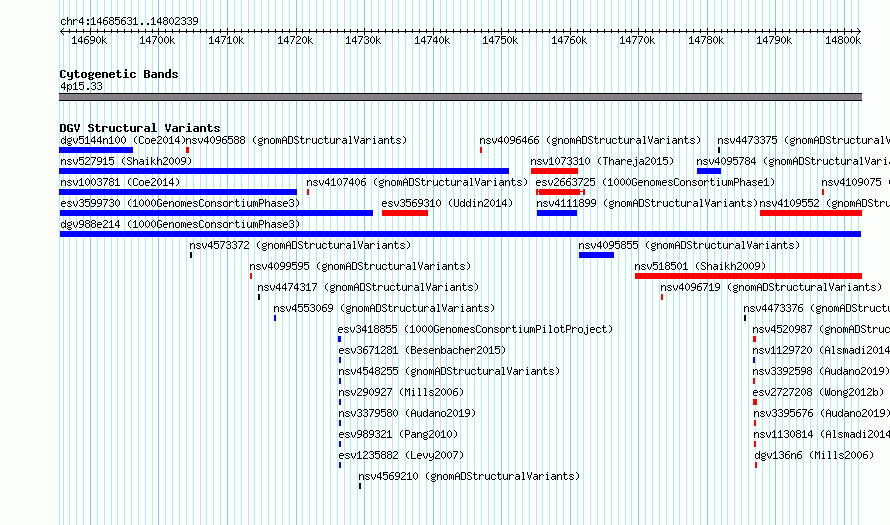Image resolution: width=890 pixels, height=525 pixels.
Task: Click the nsv4095855 blue variant bar
Action: click(x=597, y=255)
